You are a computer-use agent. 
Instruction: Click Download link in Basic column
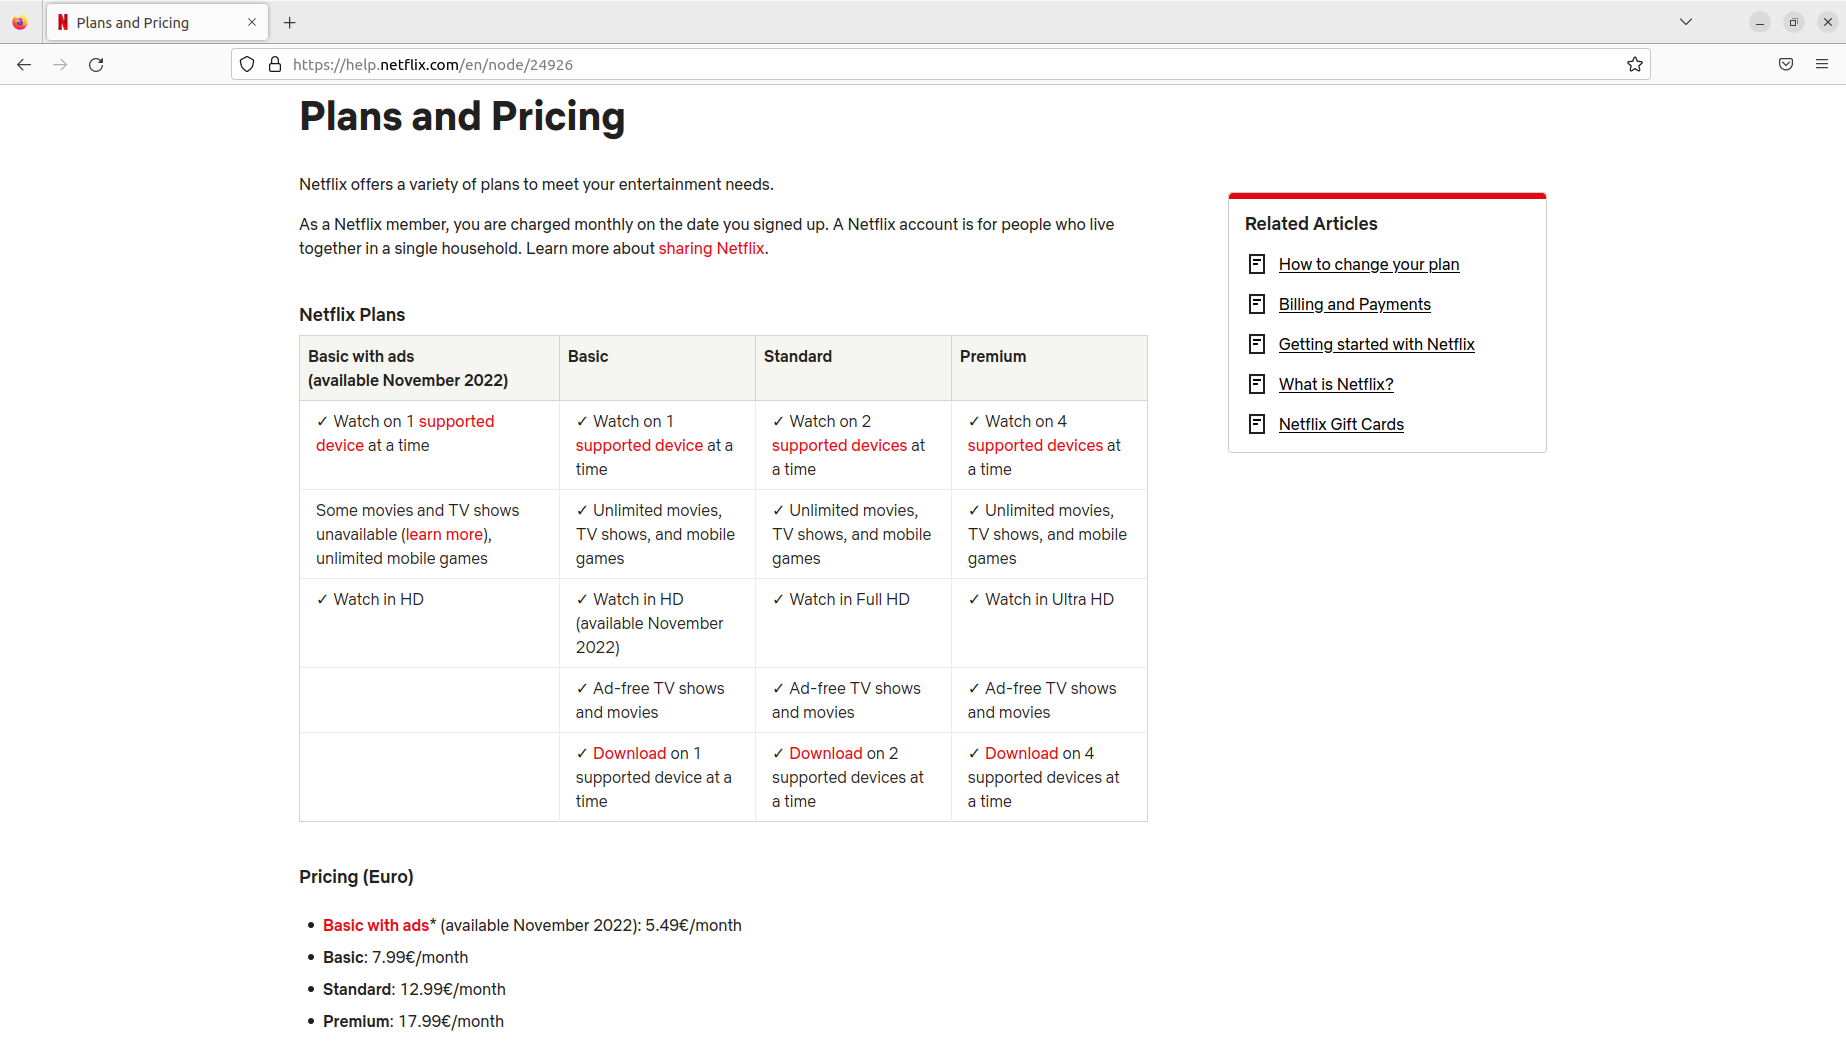click(629, 753)
